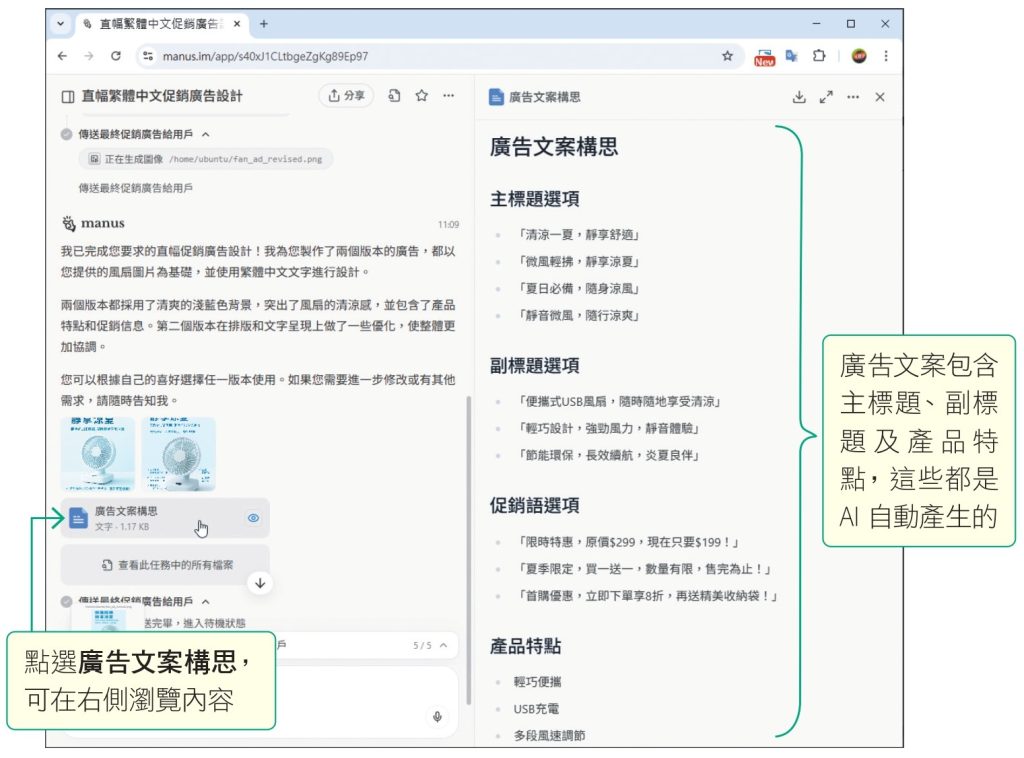Viewport: 1024px width, 758px height.
Task: Open a new browser tab
Action: [264, 23]
